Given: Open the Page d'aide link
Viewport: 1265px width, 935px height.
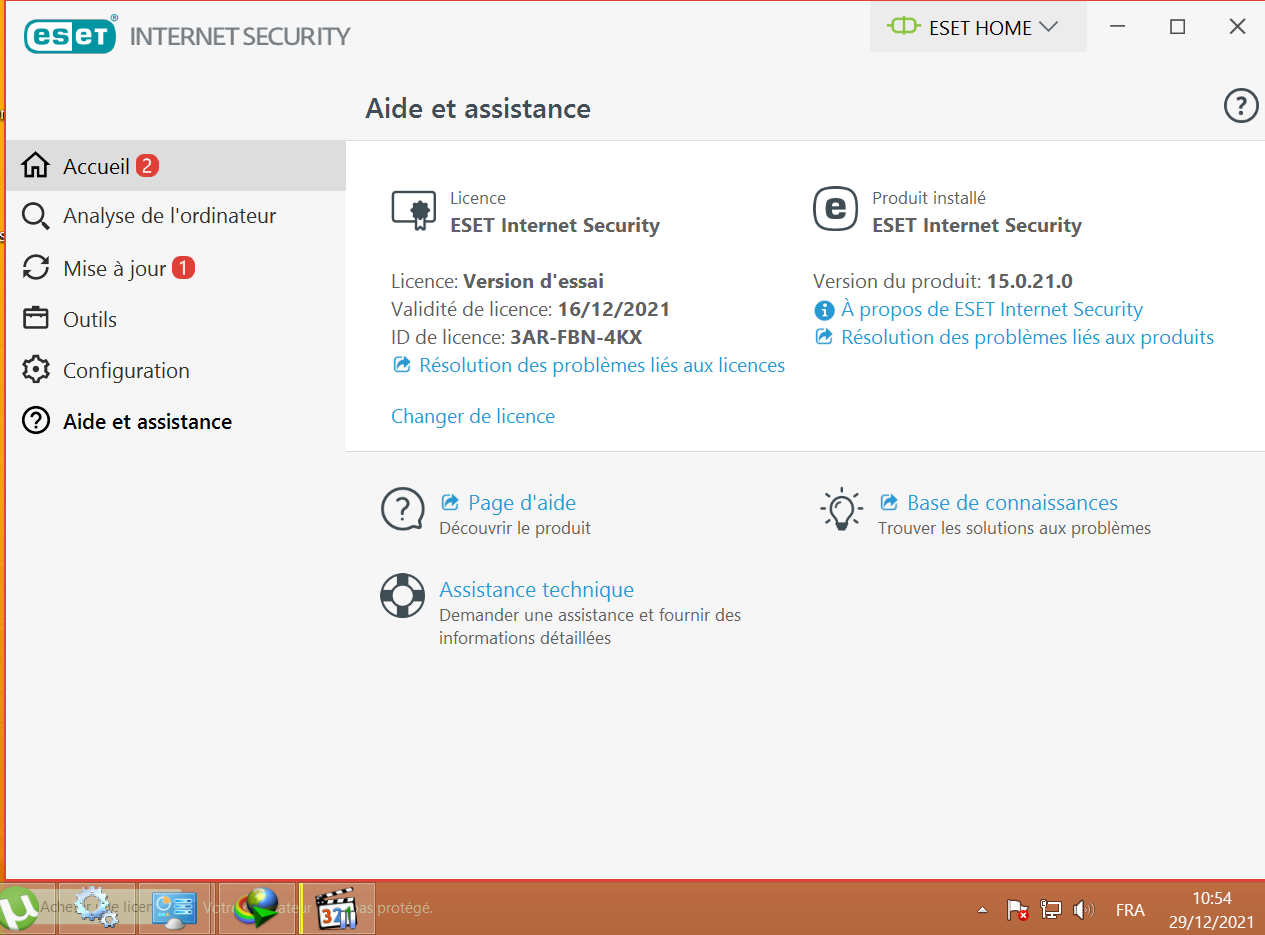Looking at the screenshot, I should 522,503.
